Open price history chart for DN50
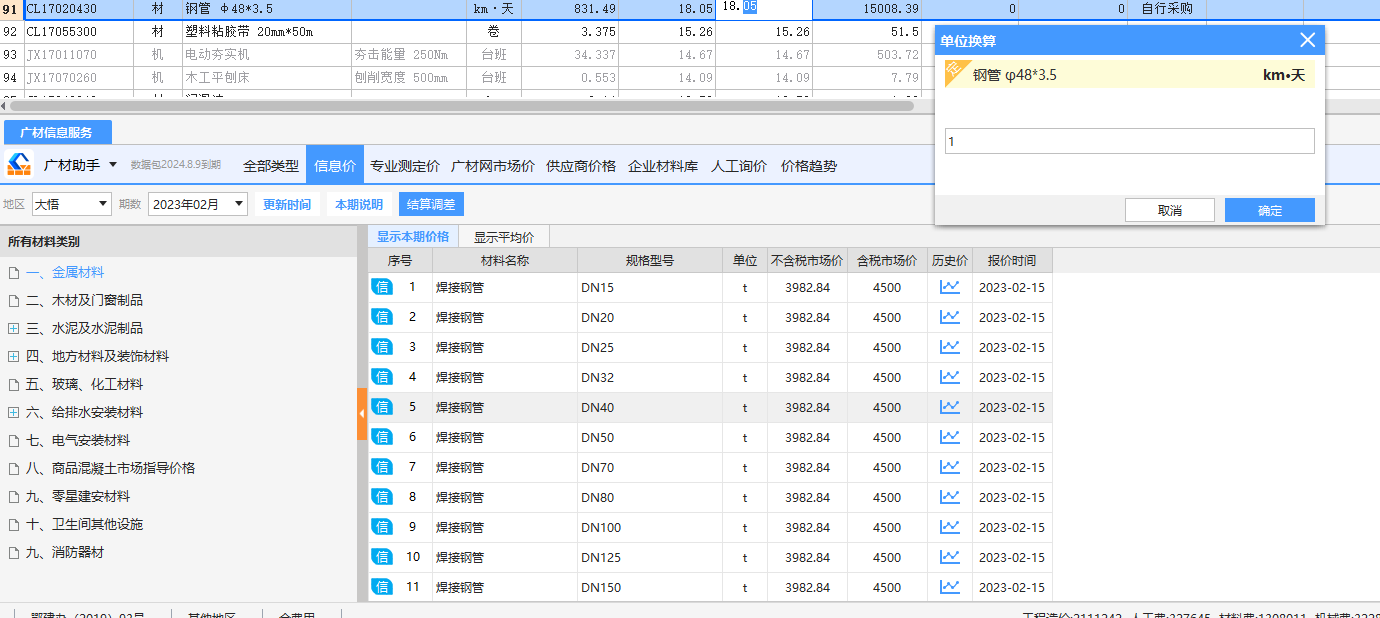Viewport: 1380px width, 618px height. (x=949, y=437)
